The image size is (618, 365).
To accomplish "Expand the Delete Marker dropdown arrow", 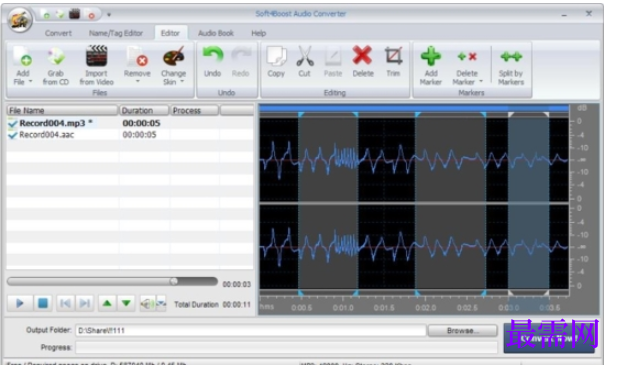I will [481, 82].
